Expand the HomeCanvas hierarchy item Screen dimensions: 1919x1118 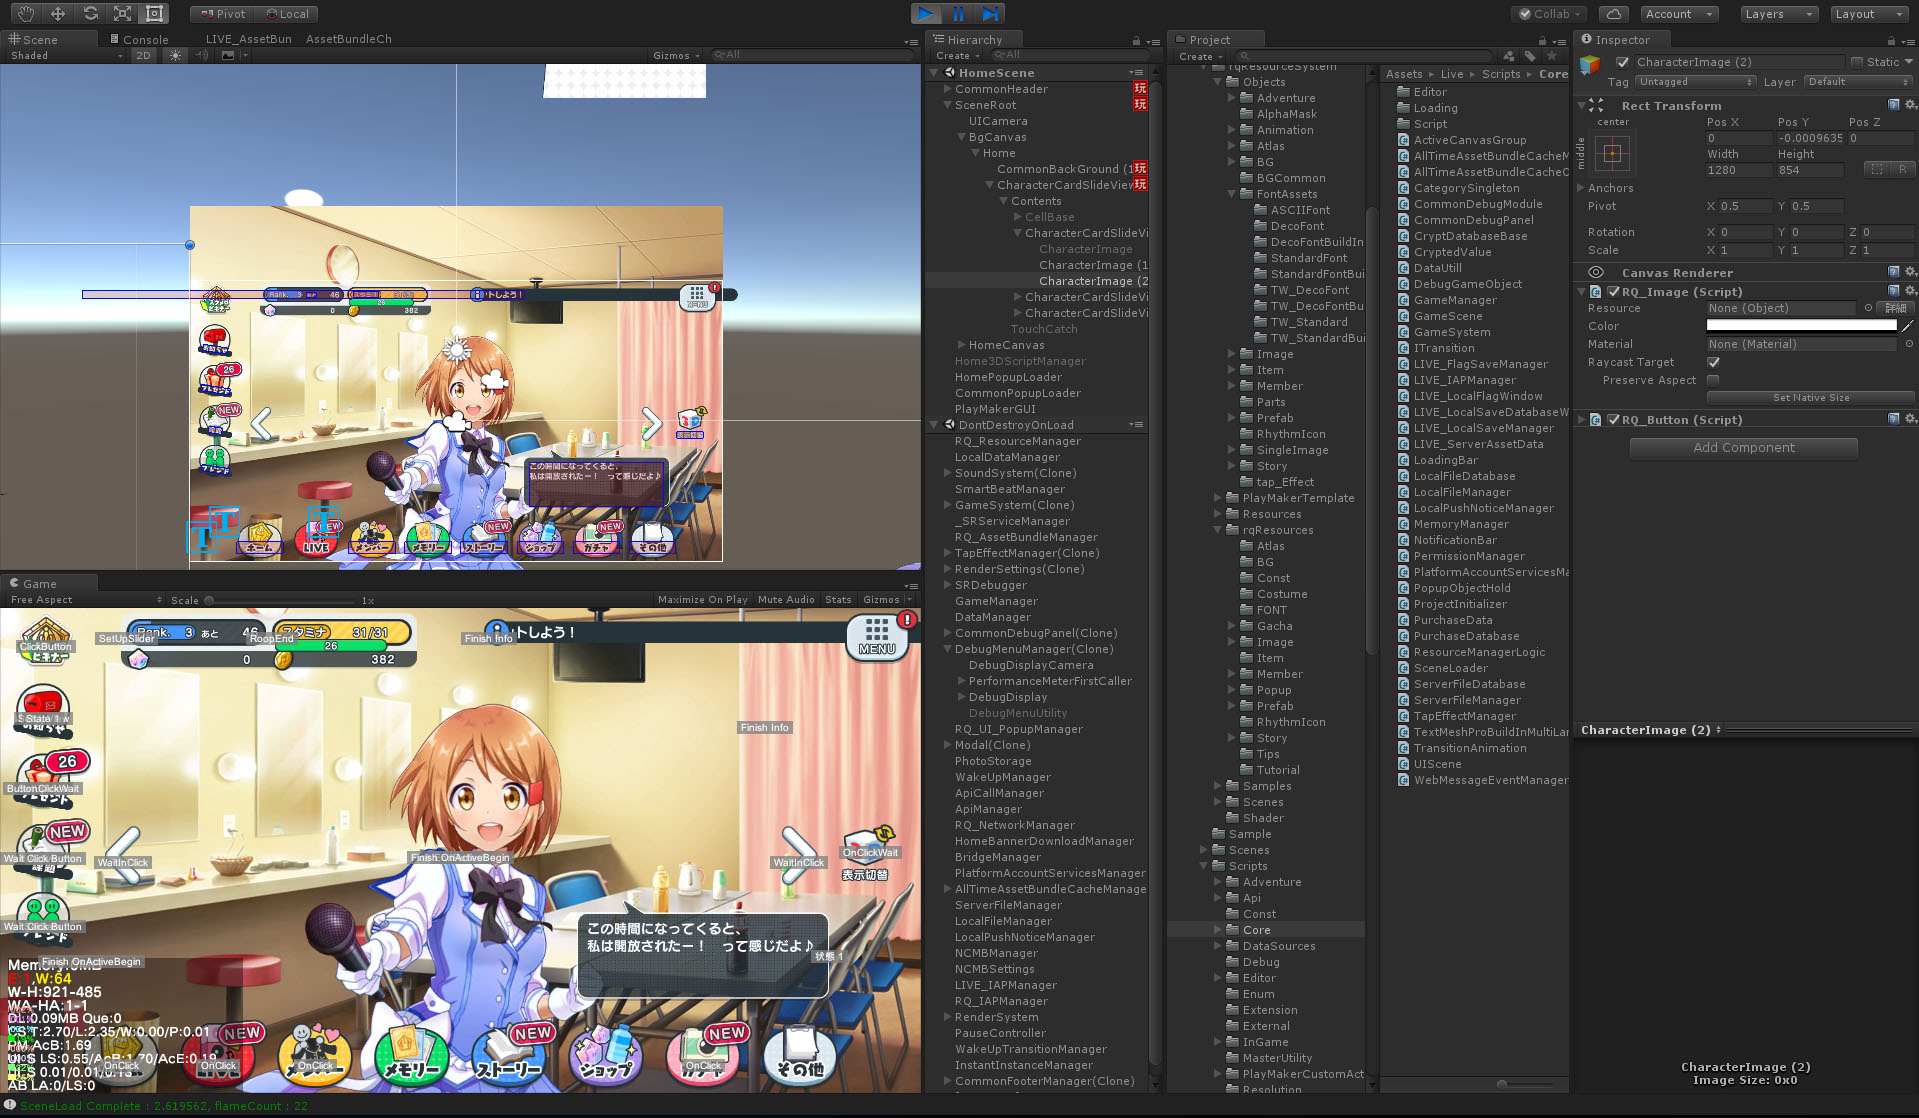click(x=961, y=345)
